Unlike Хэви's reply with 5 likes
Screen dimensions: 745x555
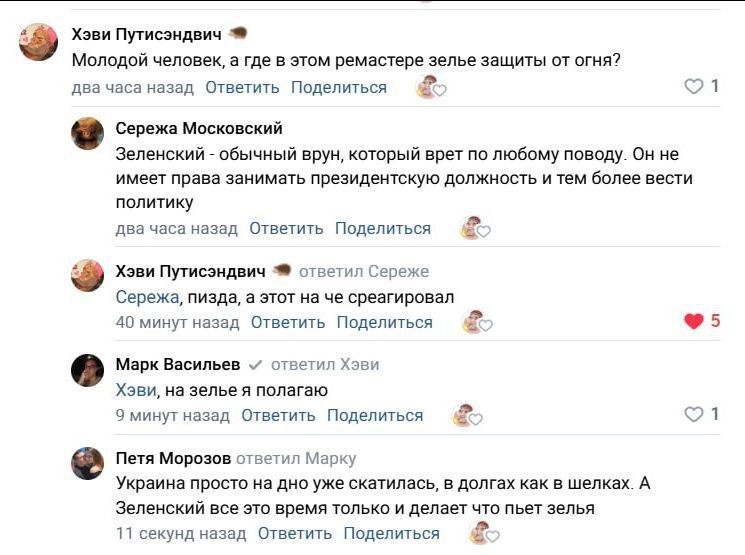pyautogui.click(x=693, y=321)
